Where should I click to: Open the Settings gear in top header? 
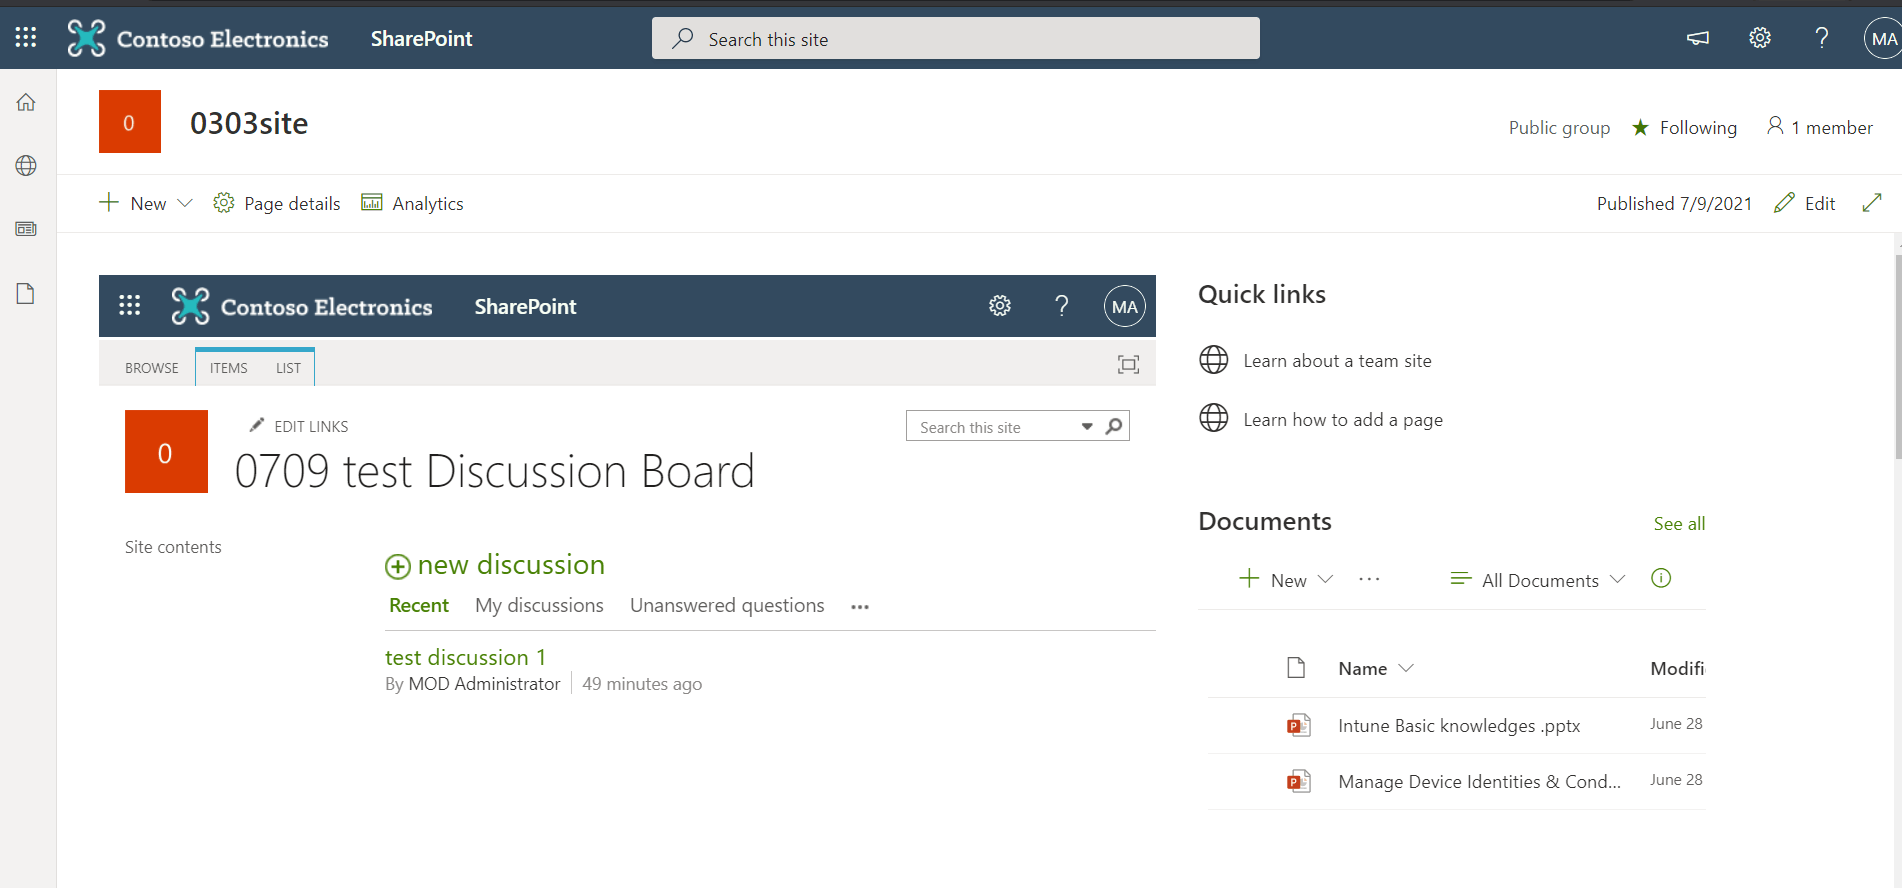pyautogui.click(x=1760, y=38)
